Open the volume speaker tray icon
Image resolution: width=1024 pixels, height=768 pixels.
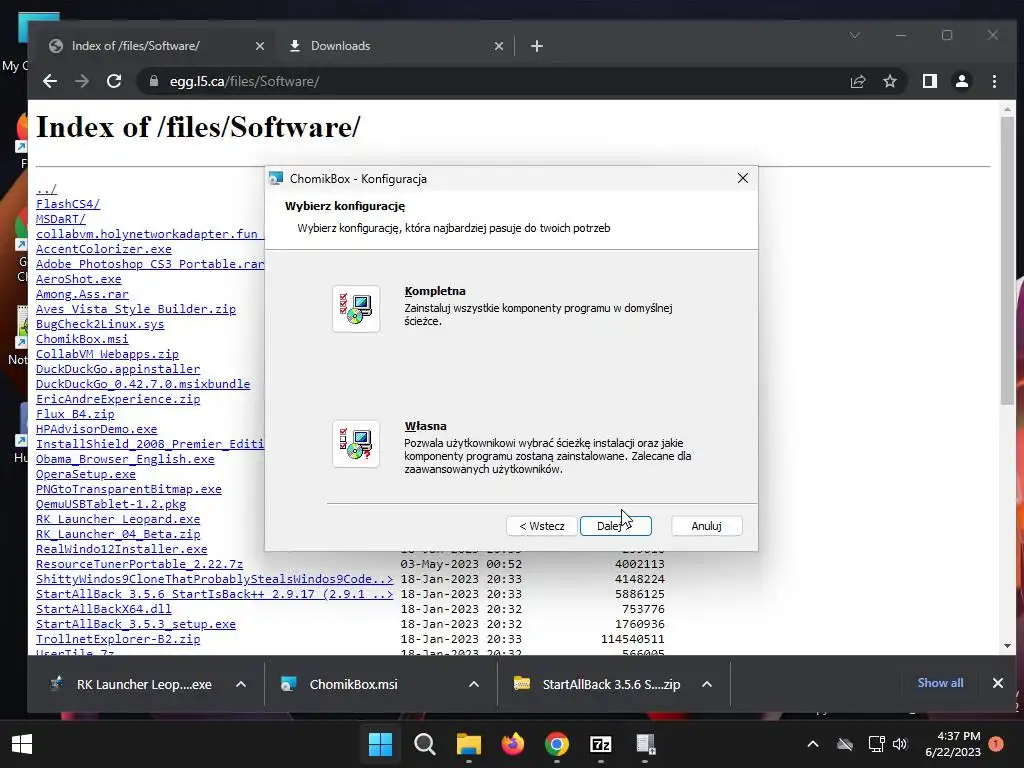pos(900,744)
